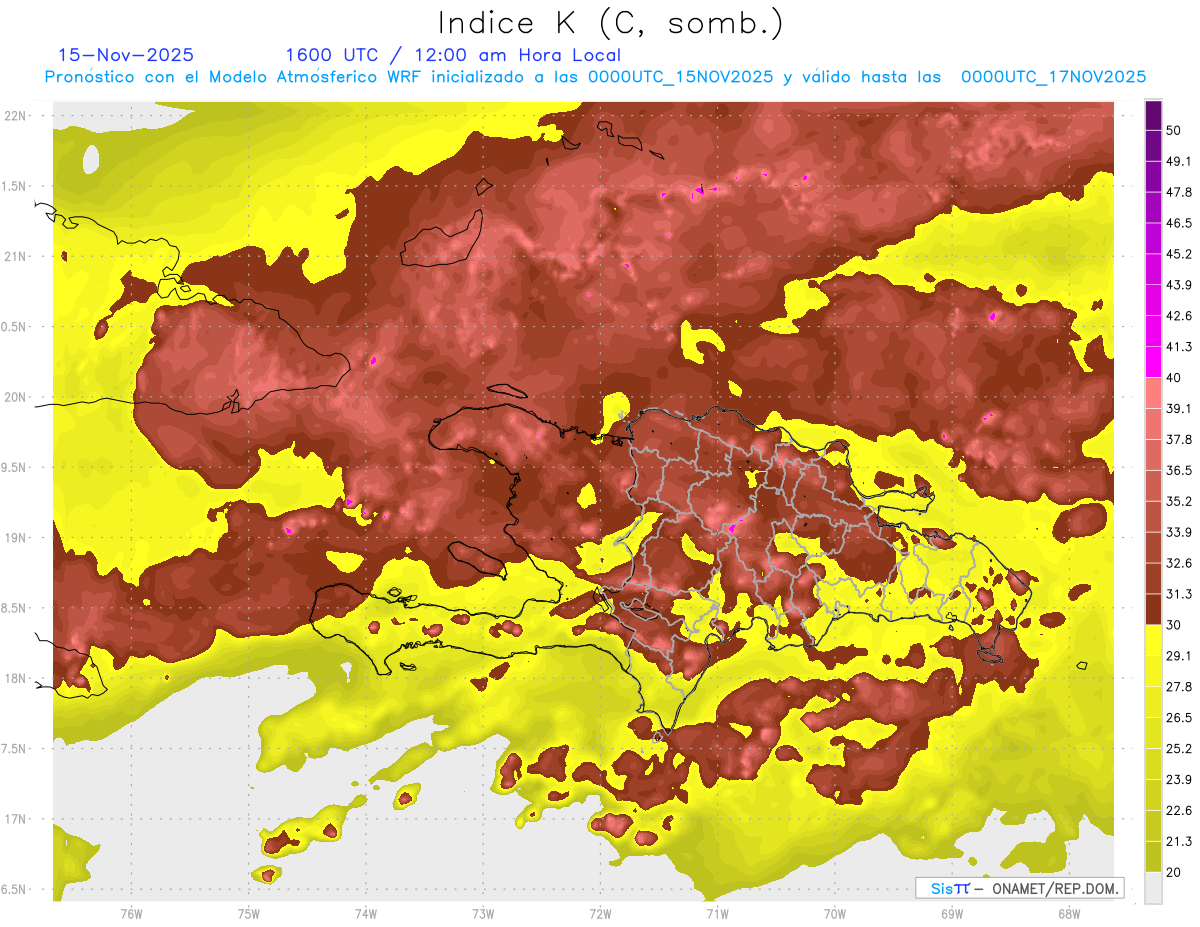Click the color scale label "31.3"
Viewport: 1200px width, 927px height.
(1179, 594)
